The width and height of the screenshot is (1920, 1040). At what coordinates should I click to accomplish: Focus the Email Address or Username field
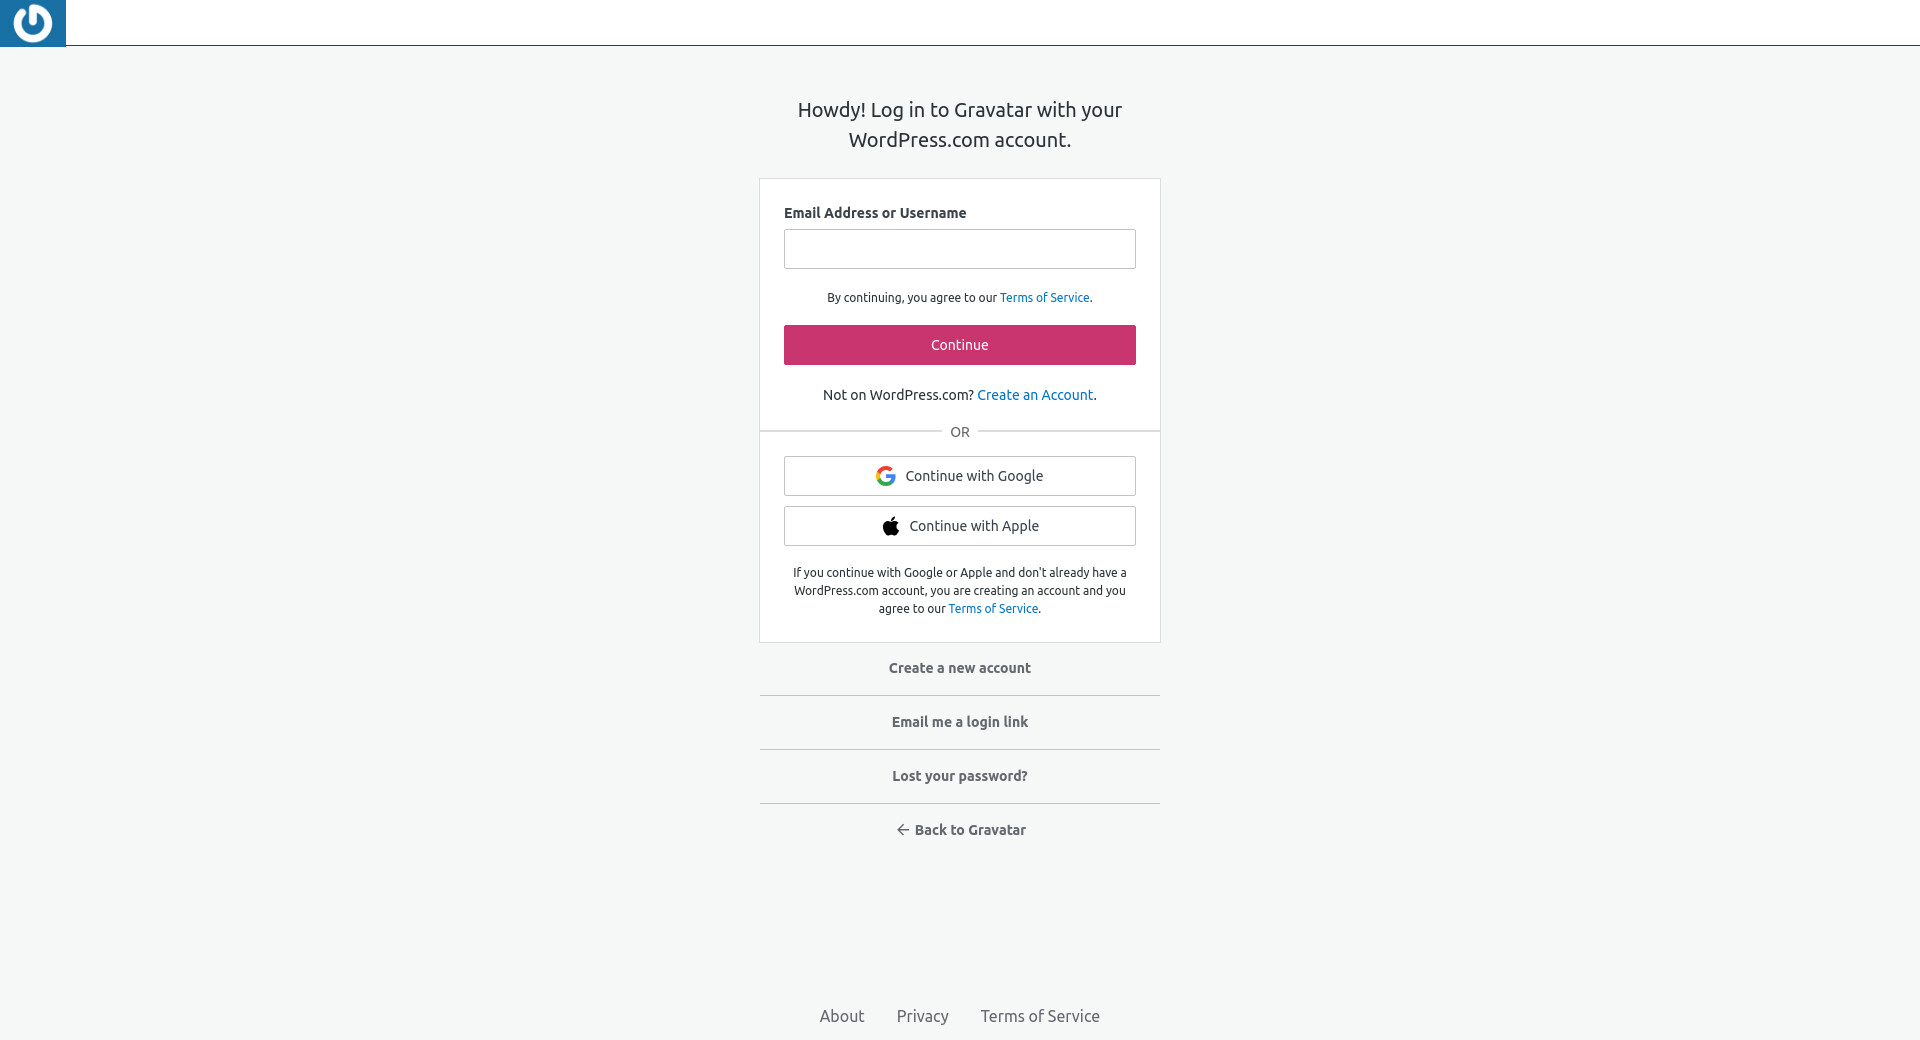pos(959,249)
